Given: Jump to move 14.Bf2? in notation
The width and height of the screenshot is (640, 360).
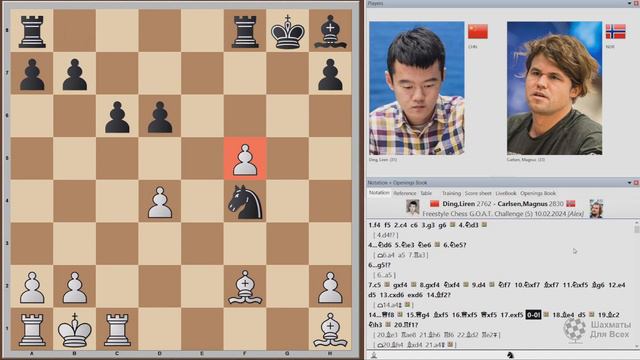Looking at the screenshot, I should coord(438,295).
